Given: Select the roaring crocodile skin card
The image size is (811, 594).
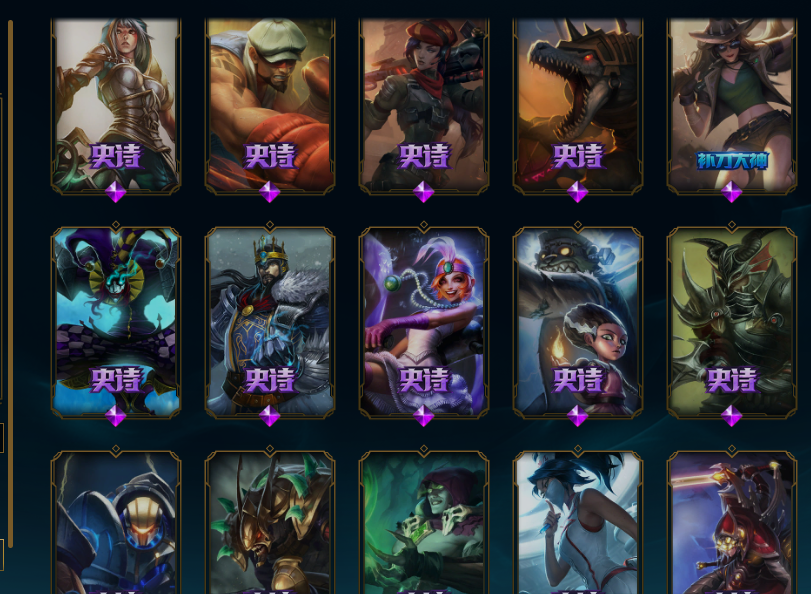Looking at the screenshot, I should tap(578, 105).
